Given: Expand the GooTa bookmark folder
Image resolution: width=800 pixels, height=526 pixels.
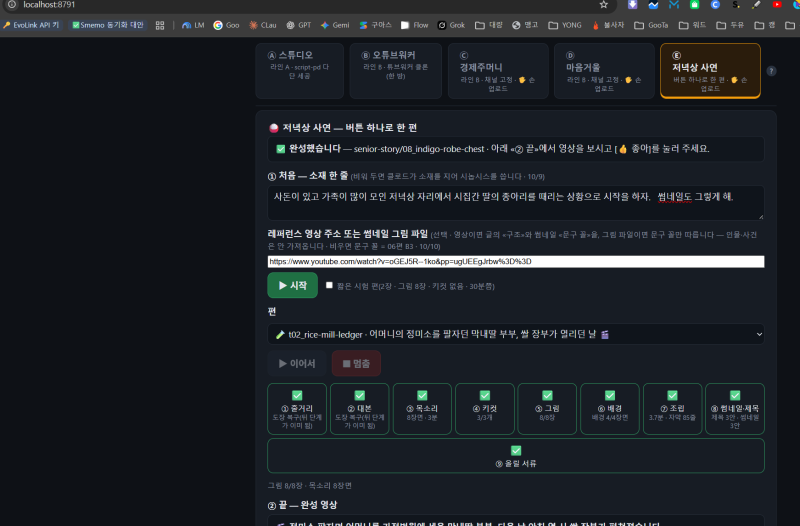Looking at the screenshot, I should click(651, 25).
